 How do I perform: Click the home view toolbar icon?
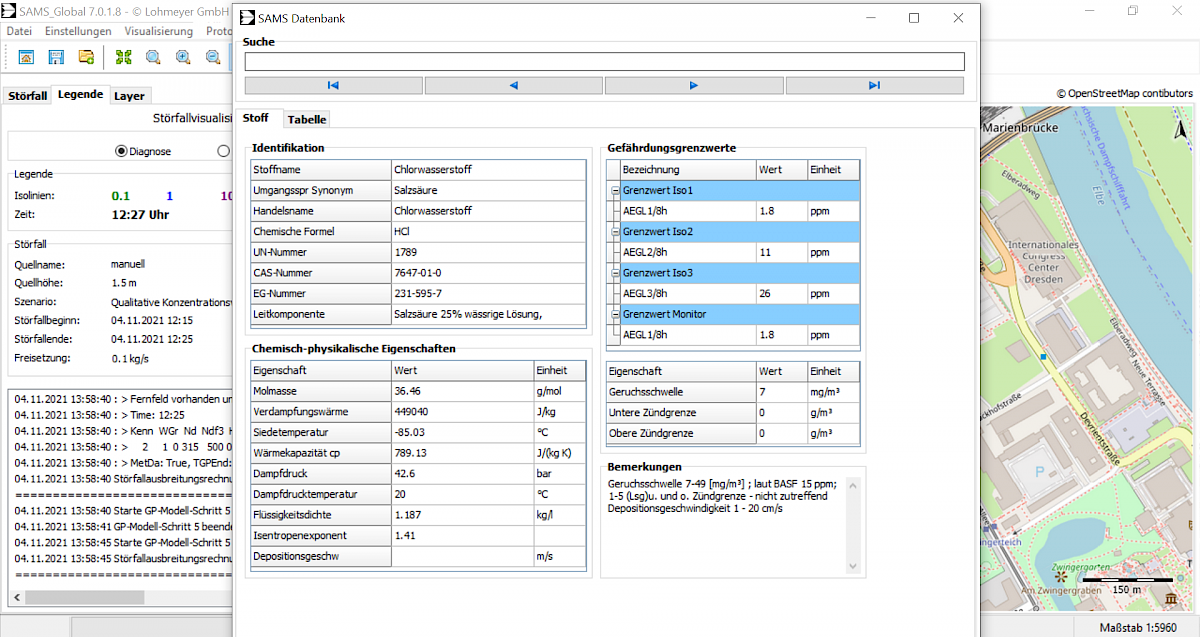tap(26, 57)
